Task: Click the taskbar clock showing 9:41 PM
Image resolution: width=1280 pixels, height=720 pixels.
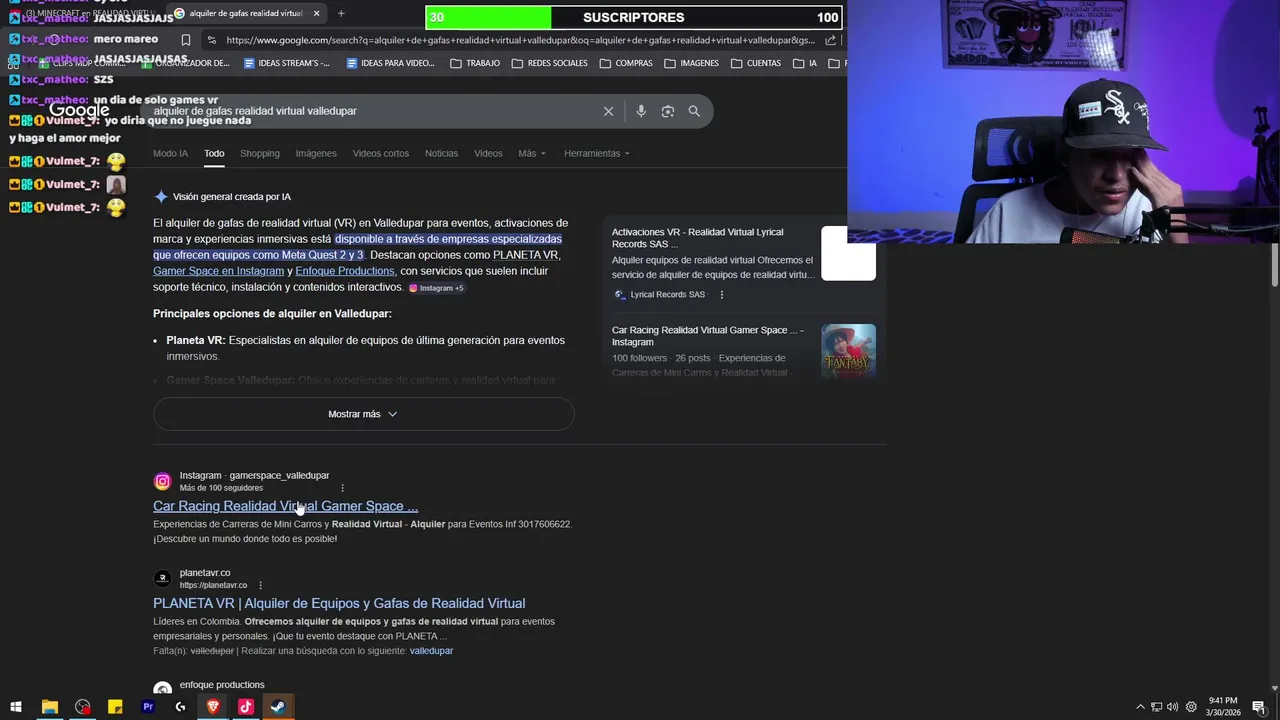Action: click(x=1222, y=707)
